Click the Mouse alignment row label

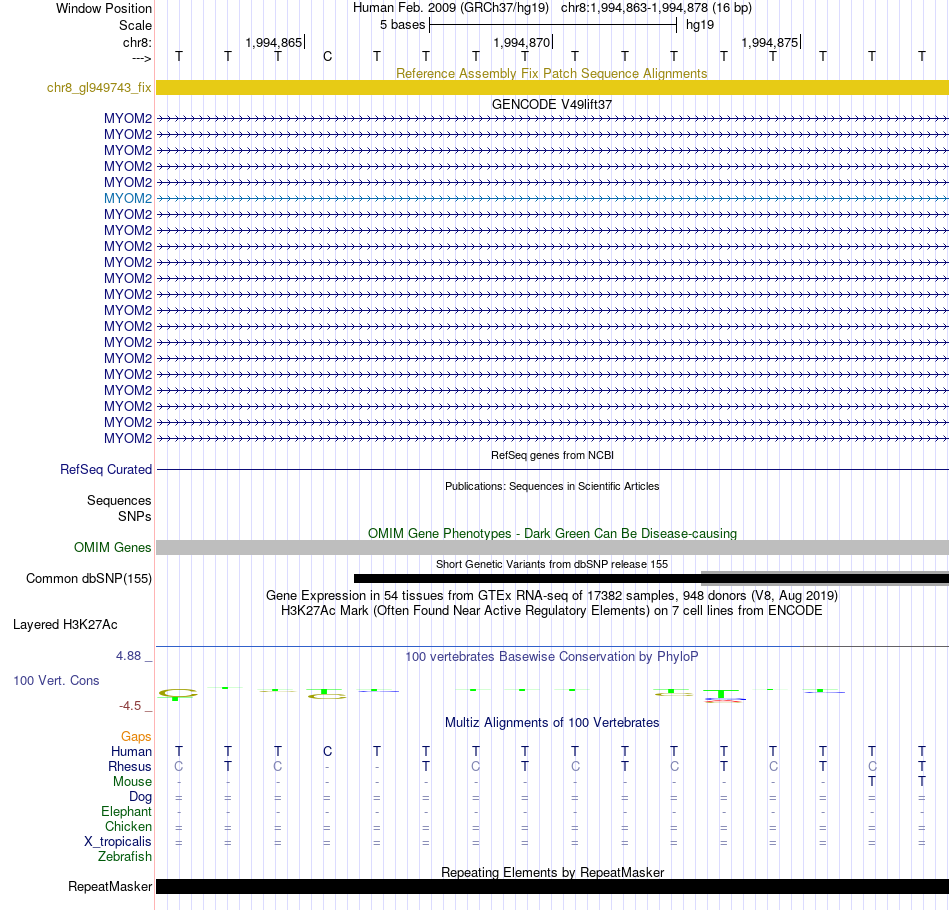coord(132,782)
